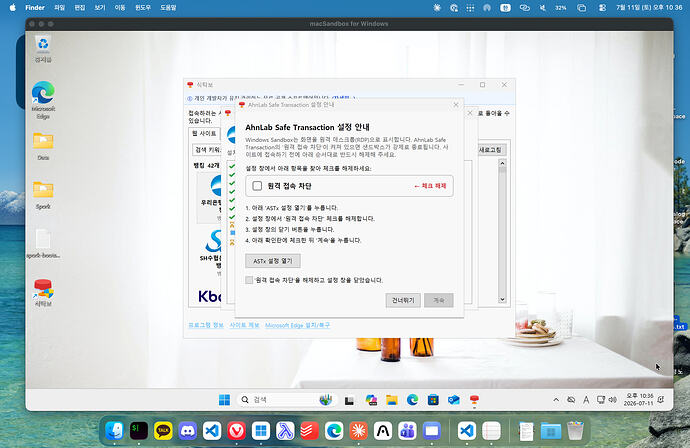Open the 파일 menu
This screenshot has width=690, height=448.
pyautogui.click(x=59, y=7)
